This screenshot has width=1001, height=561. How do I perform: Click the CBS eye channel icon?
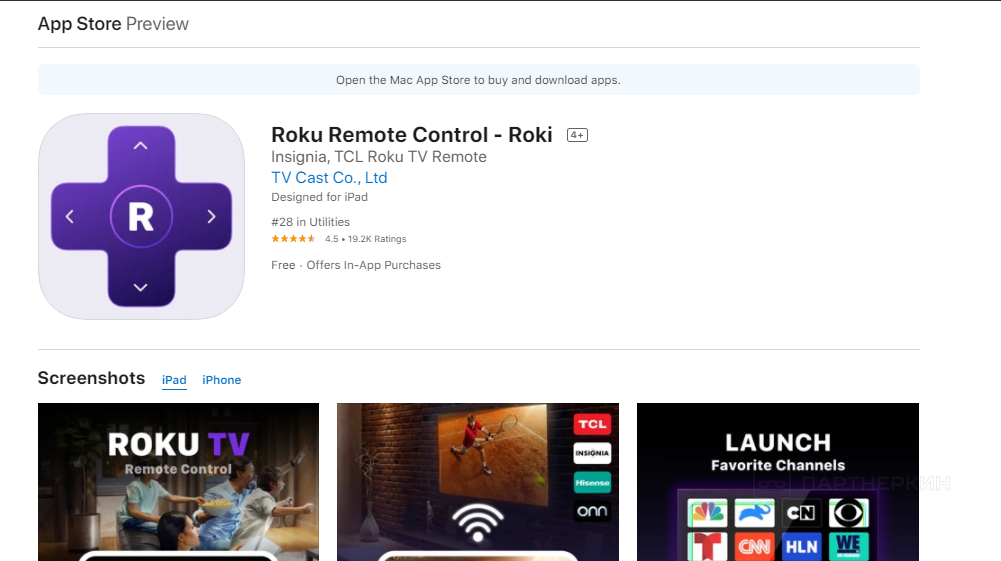(848, 512)
